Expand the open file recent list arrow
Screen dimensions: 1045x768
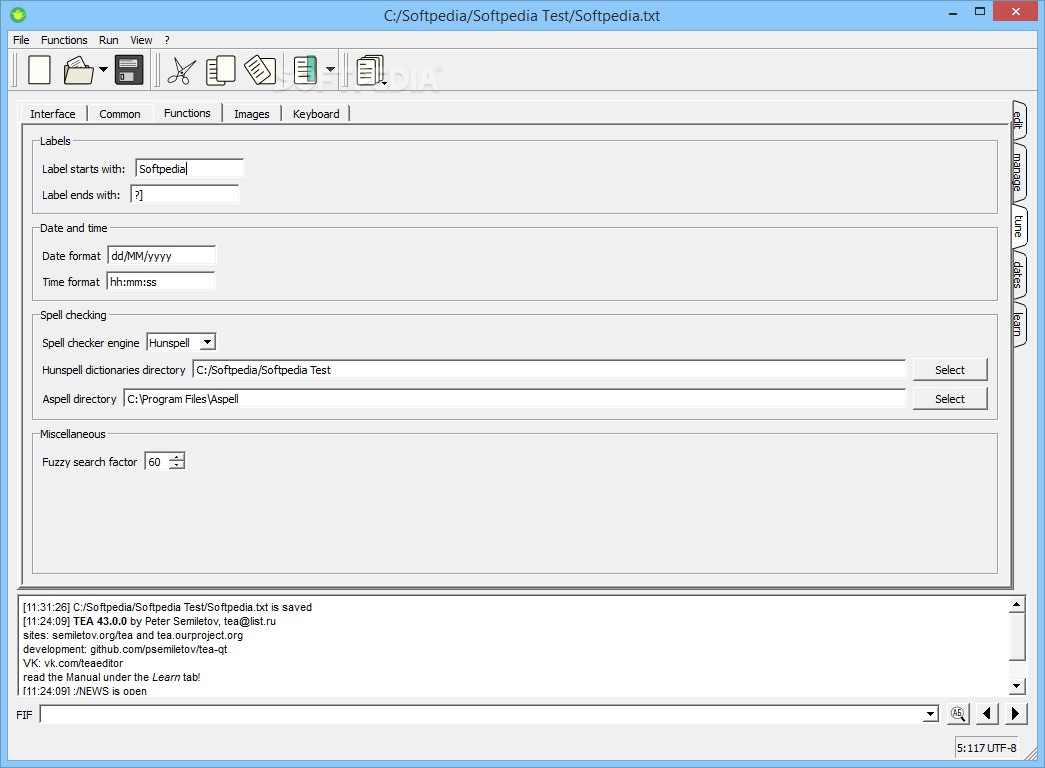point(103,69)
